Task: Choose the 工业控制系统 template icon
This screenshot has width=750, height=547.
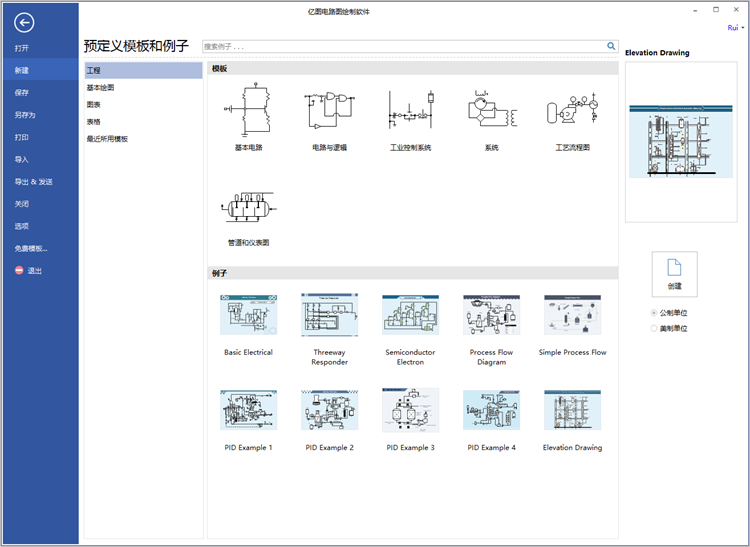Action: tap(410, 109)
